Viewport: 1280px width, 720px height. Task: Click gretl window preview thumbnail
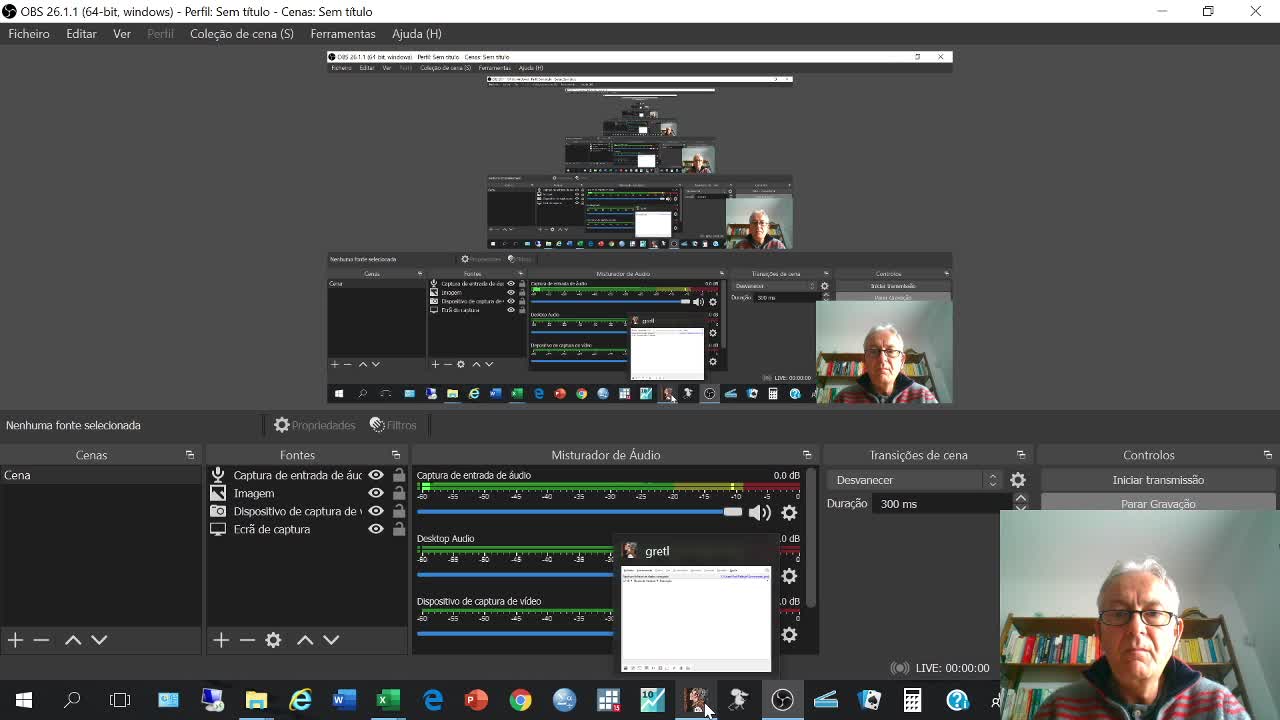pyautogui.click(x=696, y=618)
